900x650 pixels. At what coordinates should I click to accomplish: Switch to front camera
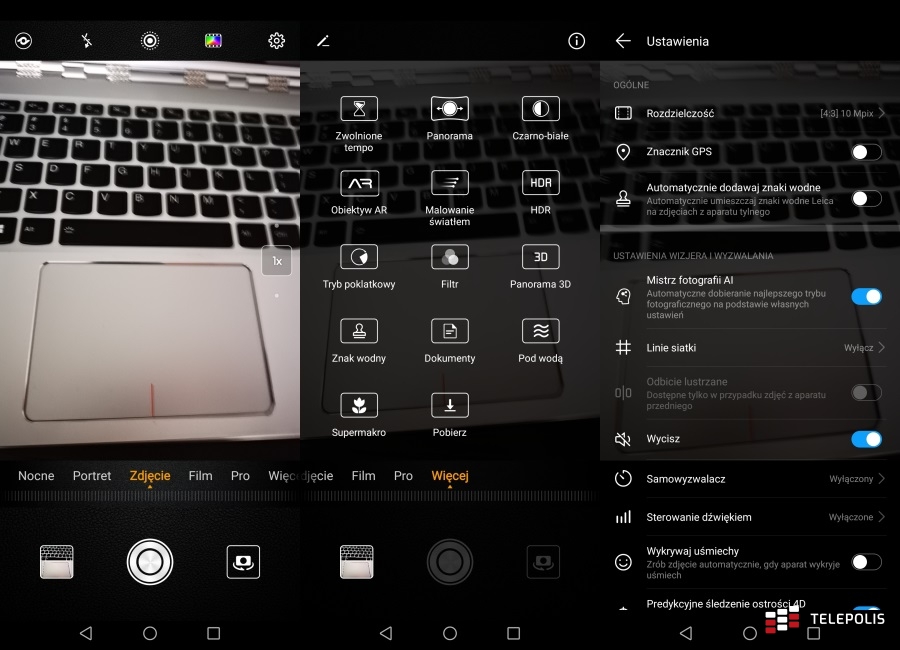pyautogui.click(x=243, y=561)
